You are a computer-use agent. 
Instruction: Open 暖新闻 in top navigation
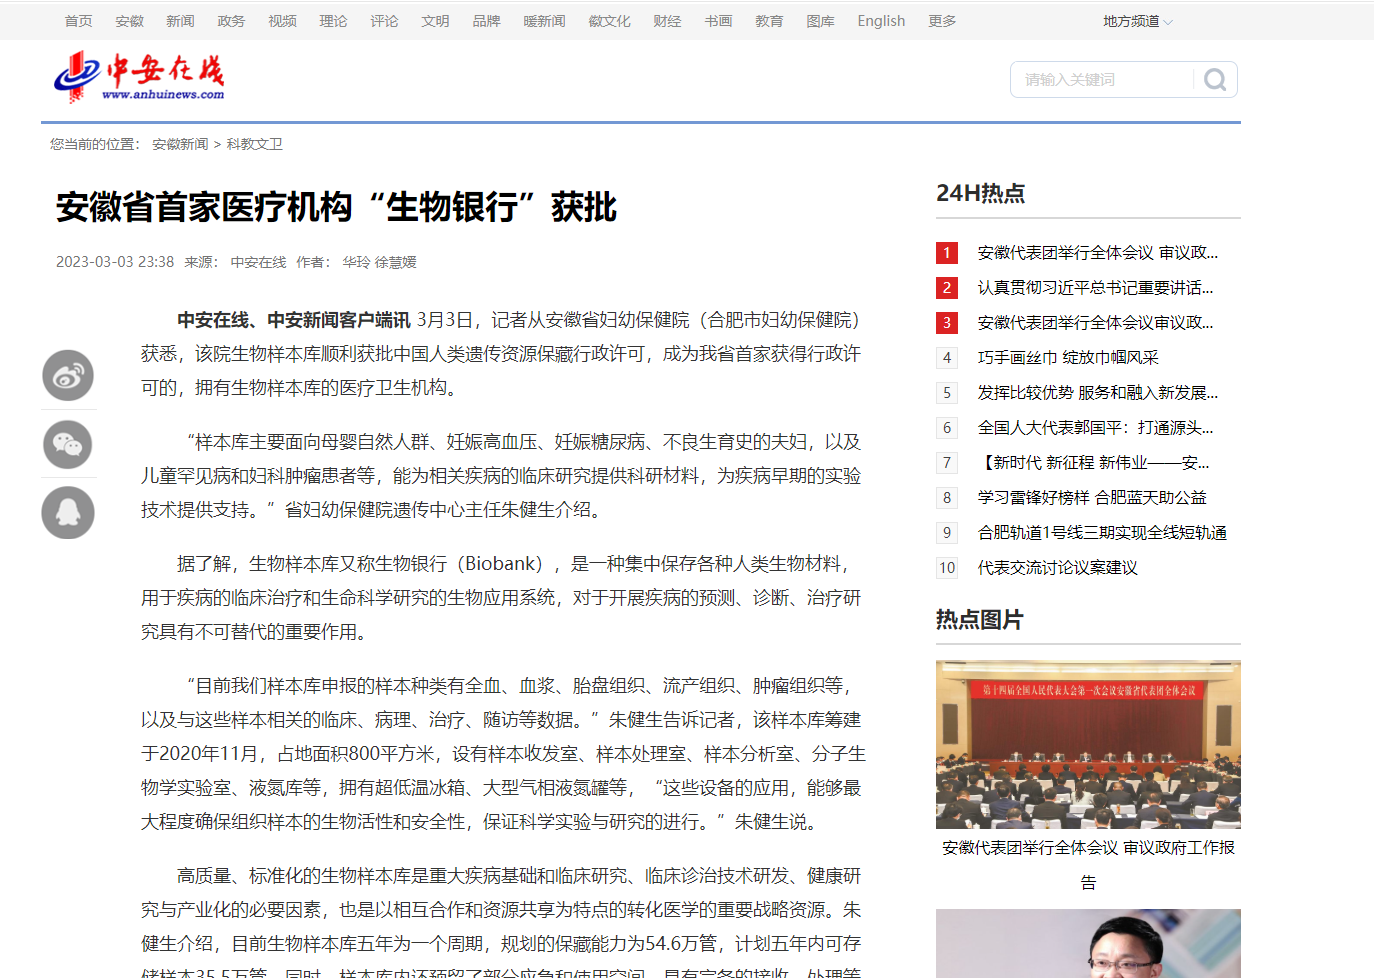point(545,21)
